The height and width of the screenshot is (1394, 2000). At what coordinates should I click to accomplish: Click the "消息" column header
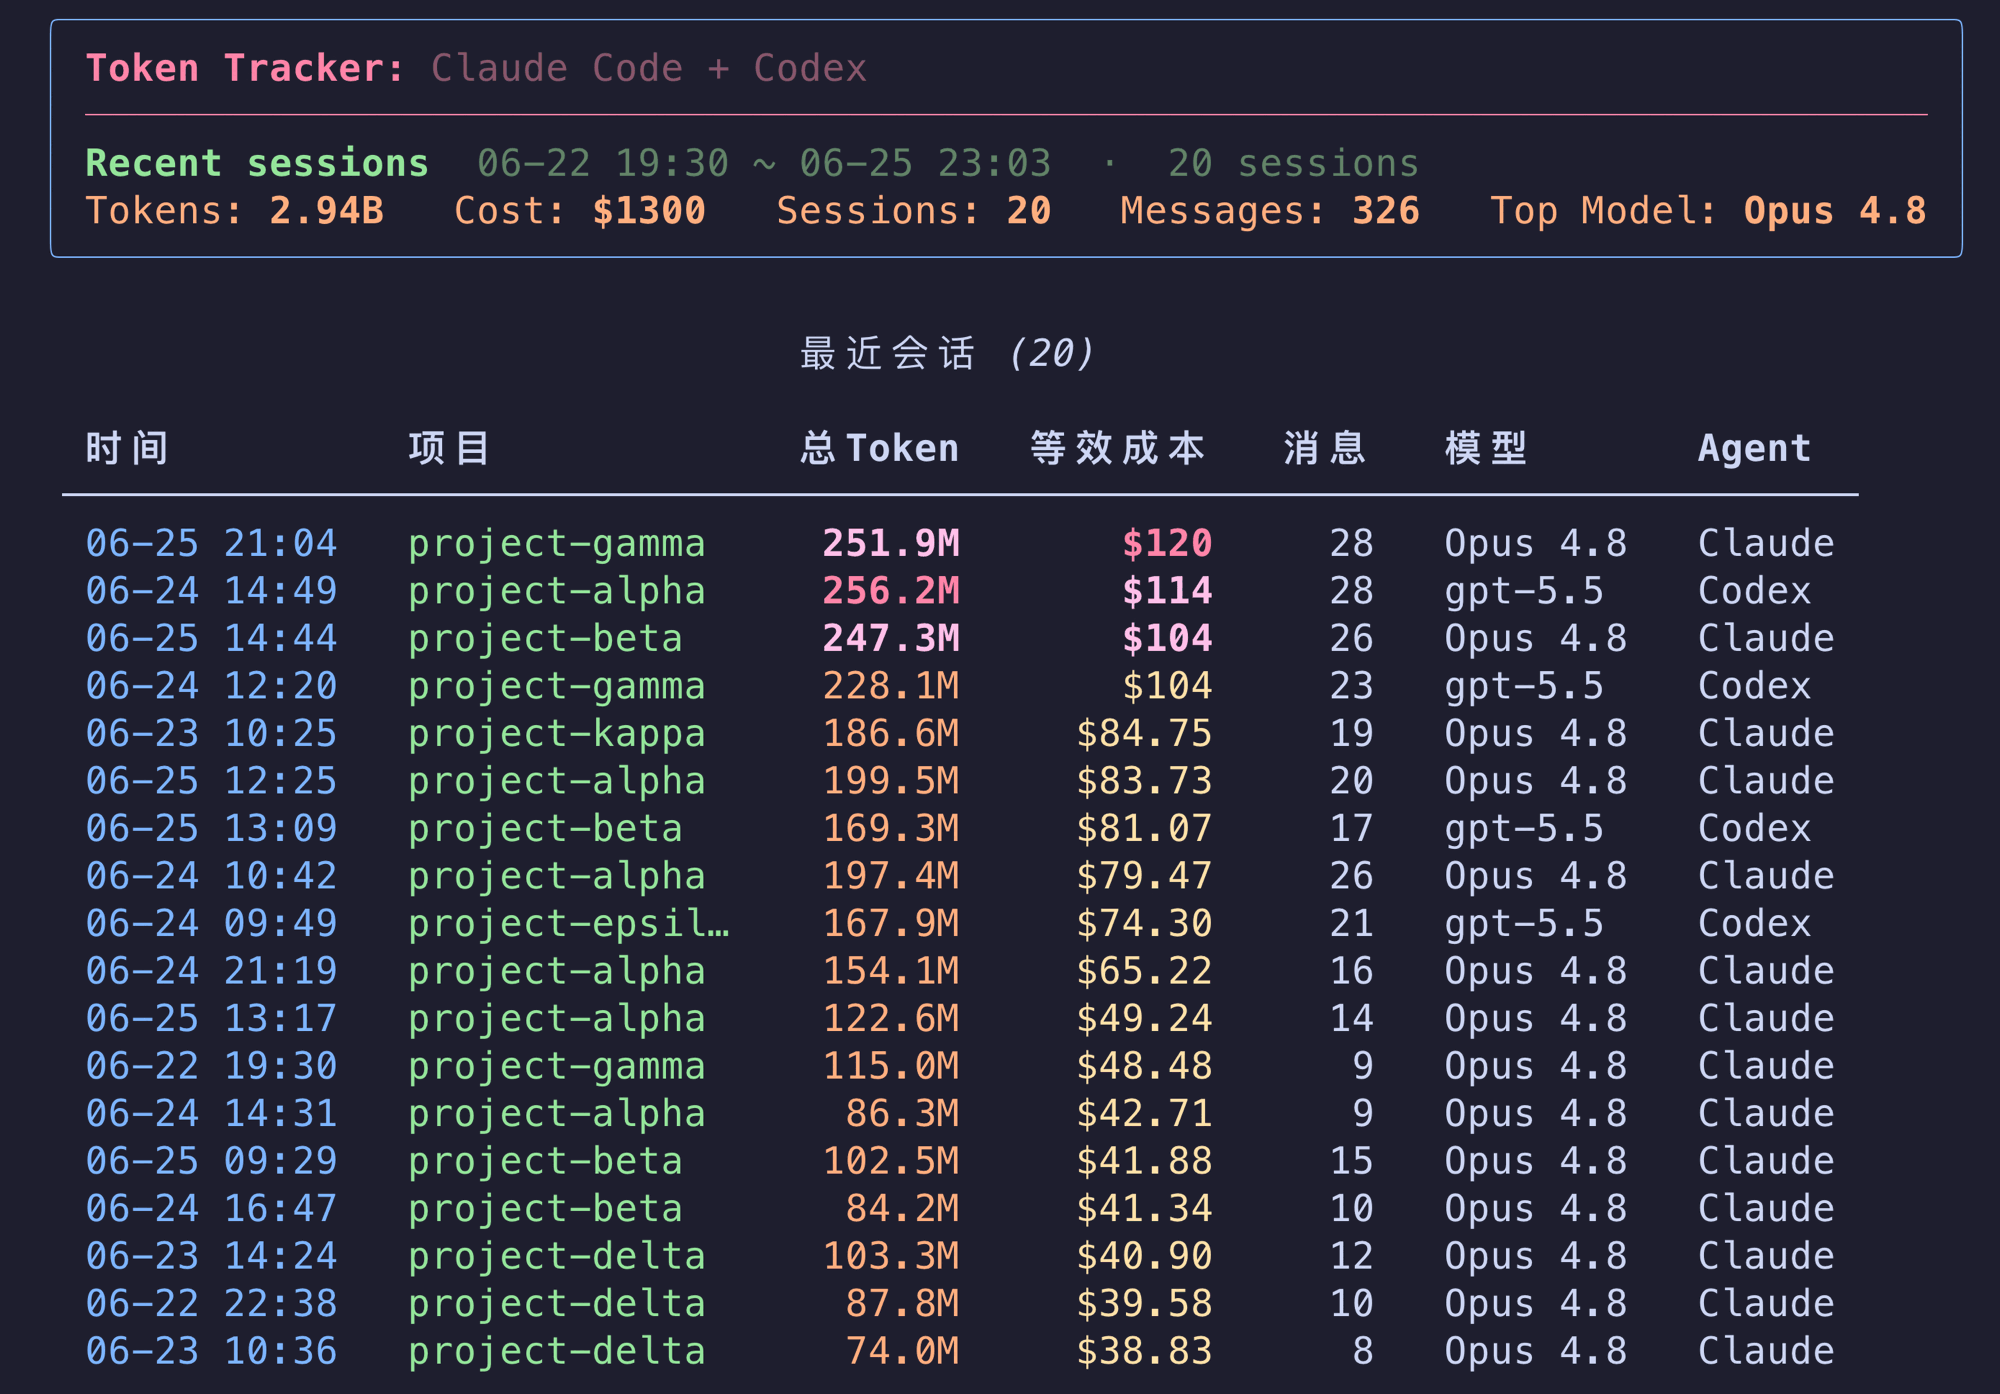(1325, 448)
